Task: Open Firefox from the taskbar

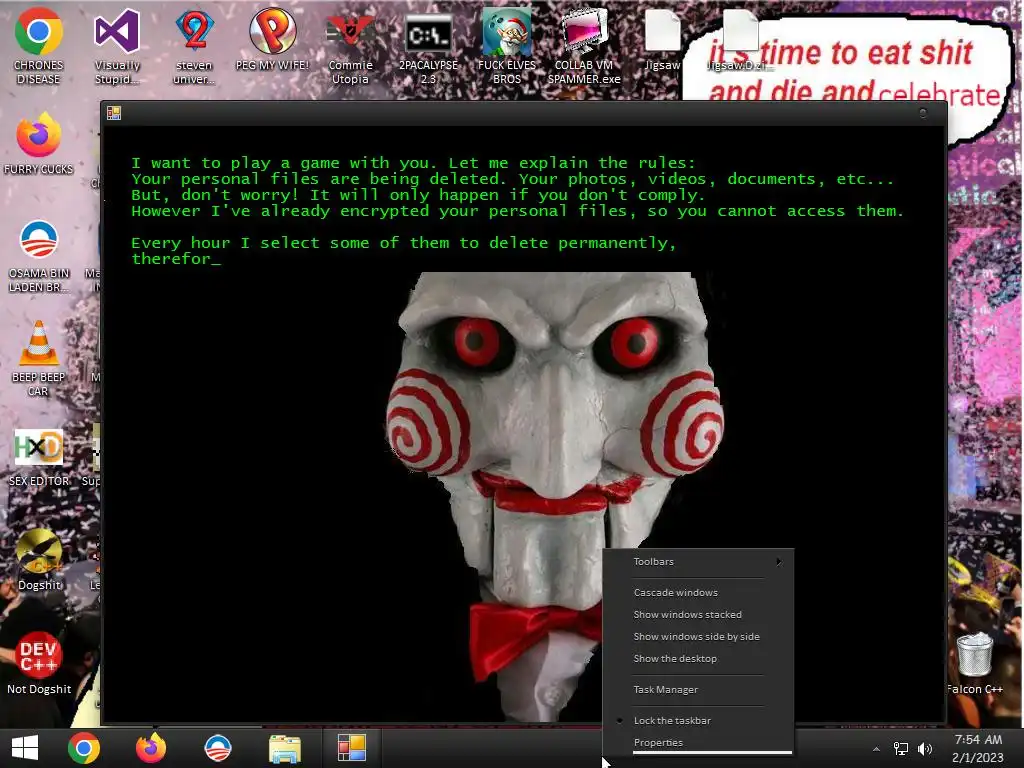Action: [x=151, y=748]
